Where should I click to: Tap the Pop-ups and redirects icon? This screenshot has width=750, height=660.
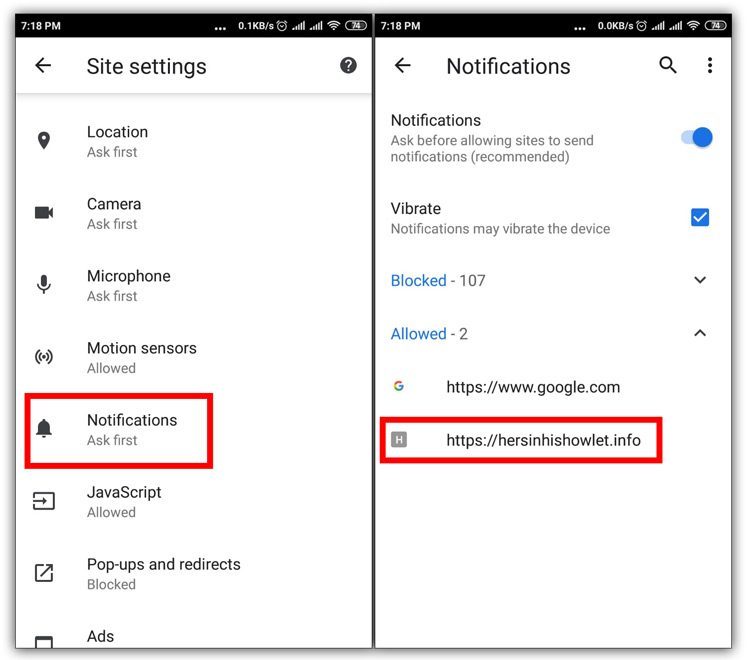44,573
